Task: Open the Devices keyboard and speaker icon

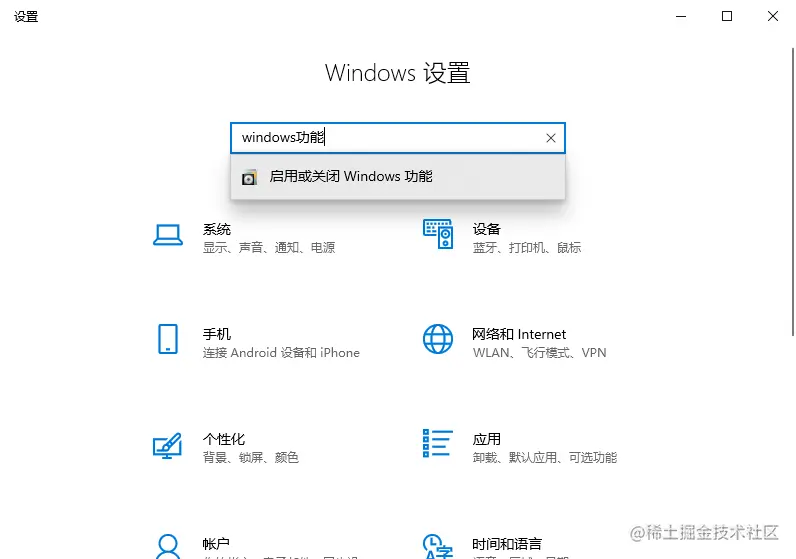Action: point(438,234)
